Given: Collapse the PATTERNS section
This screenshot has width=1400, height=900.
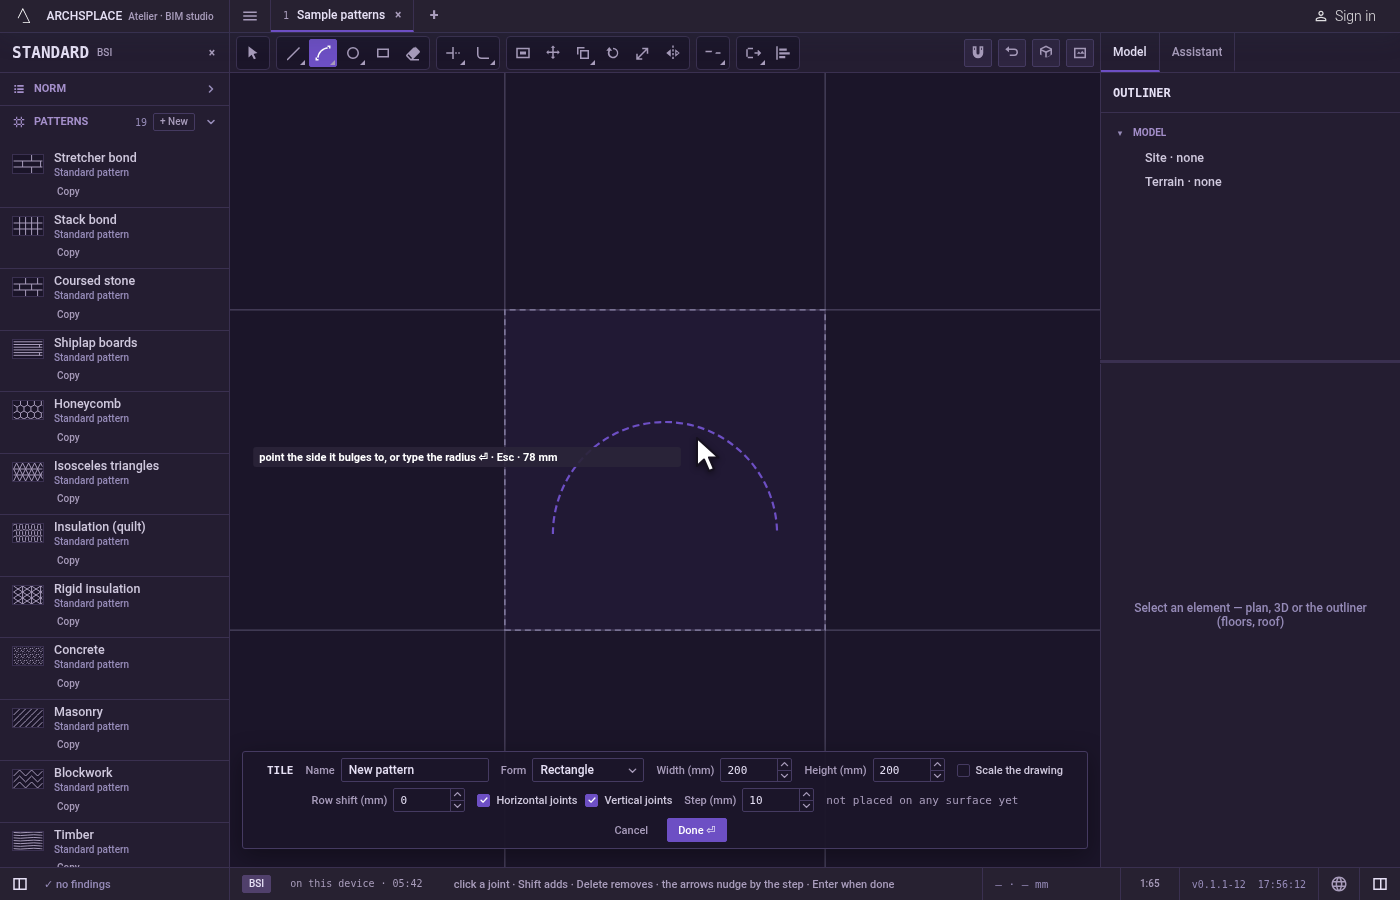Looking at the screenshot, I should tap(211, 122).
